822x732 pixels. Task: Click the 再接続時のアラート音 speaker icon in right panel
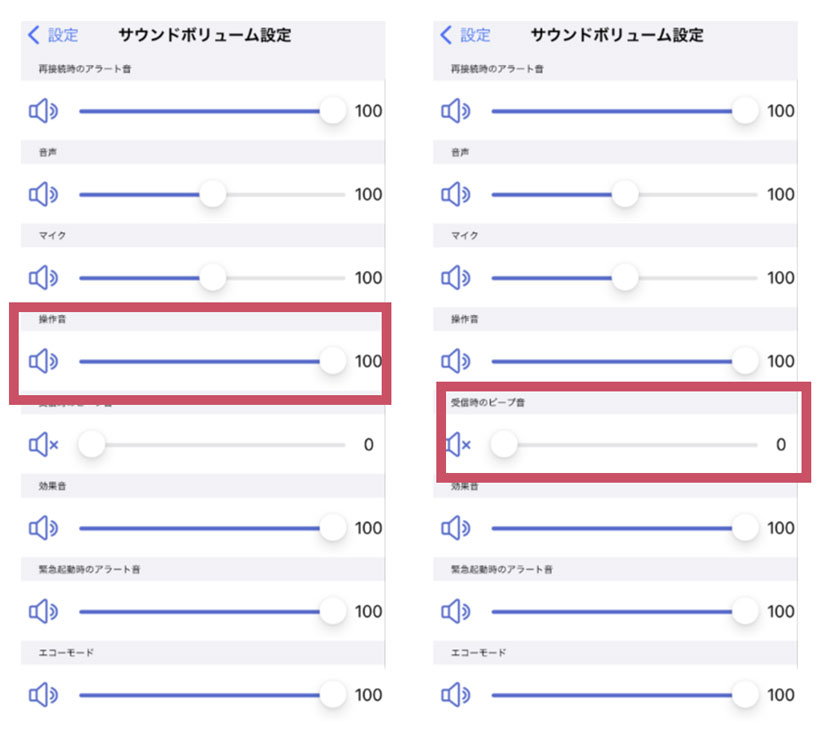point(456,111)
